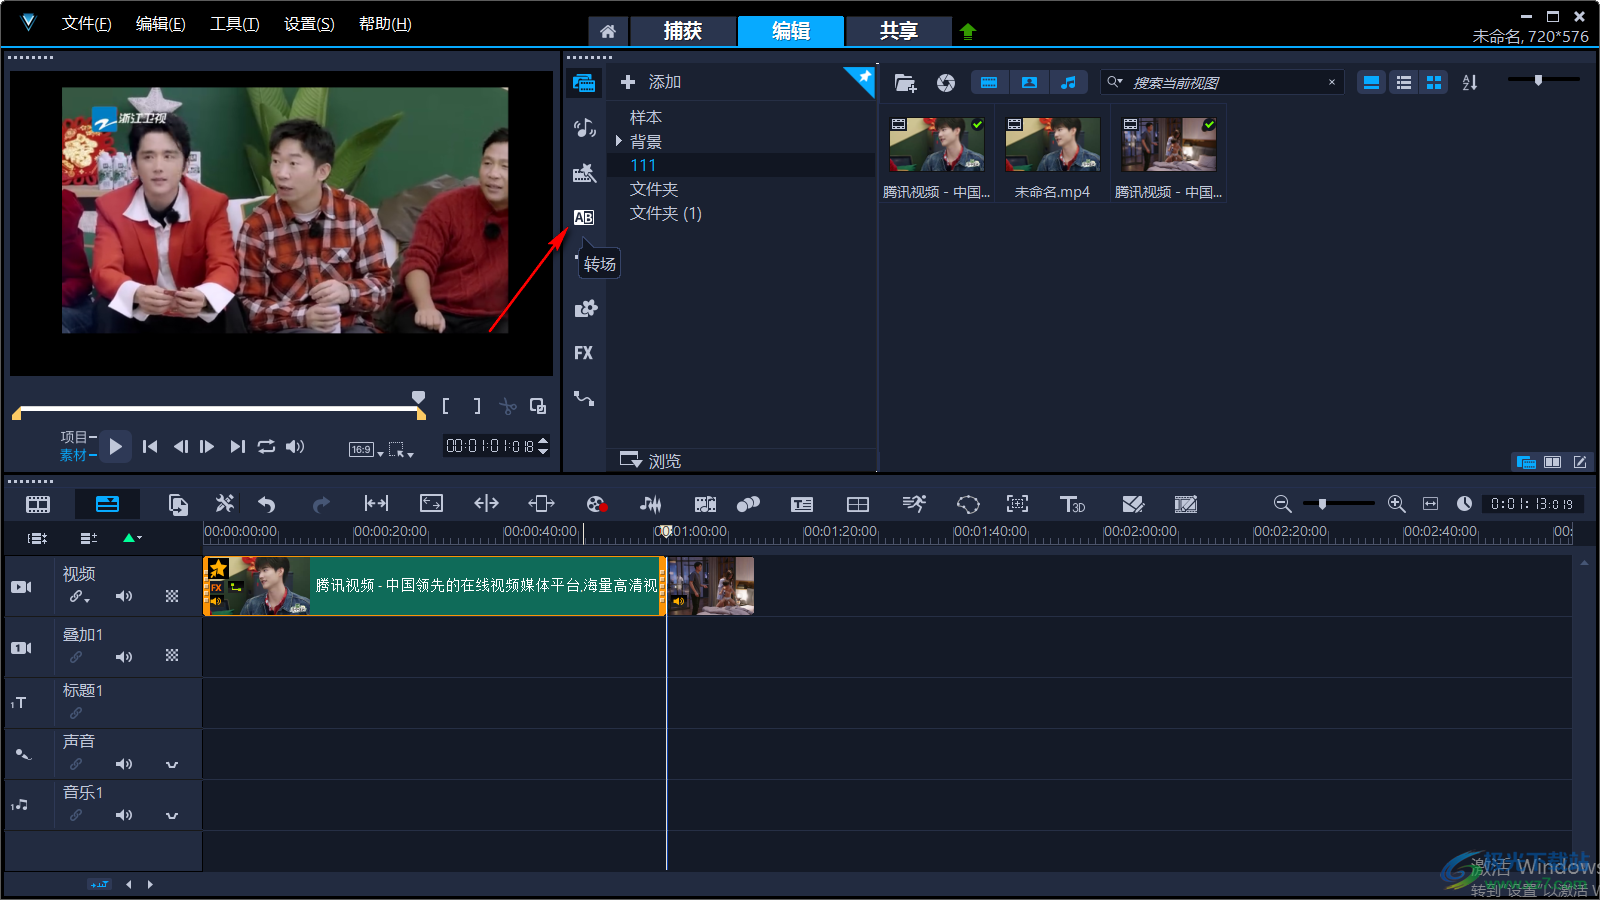
Task: Click the 添加 add folder button
Action: pyautogui.click(x=651, y=82)
